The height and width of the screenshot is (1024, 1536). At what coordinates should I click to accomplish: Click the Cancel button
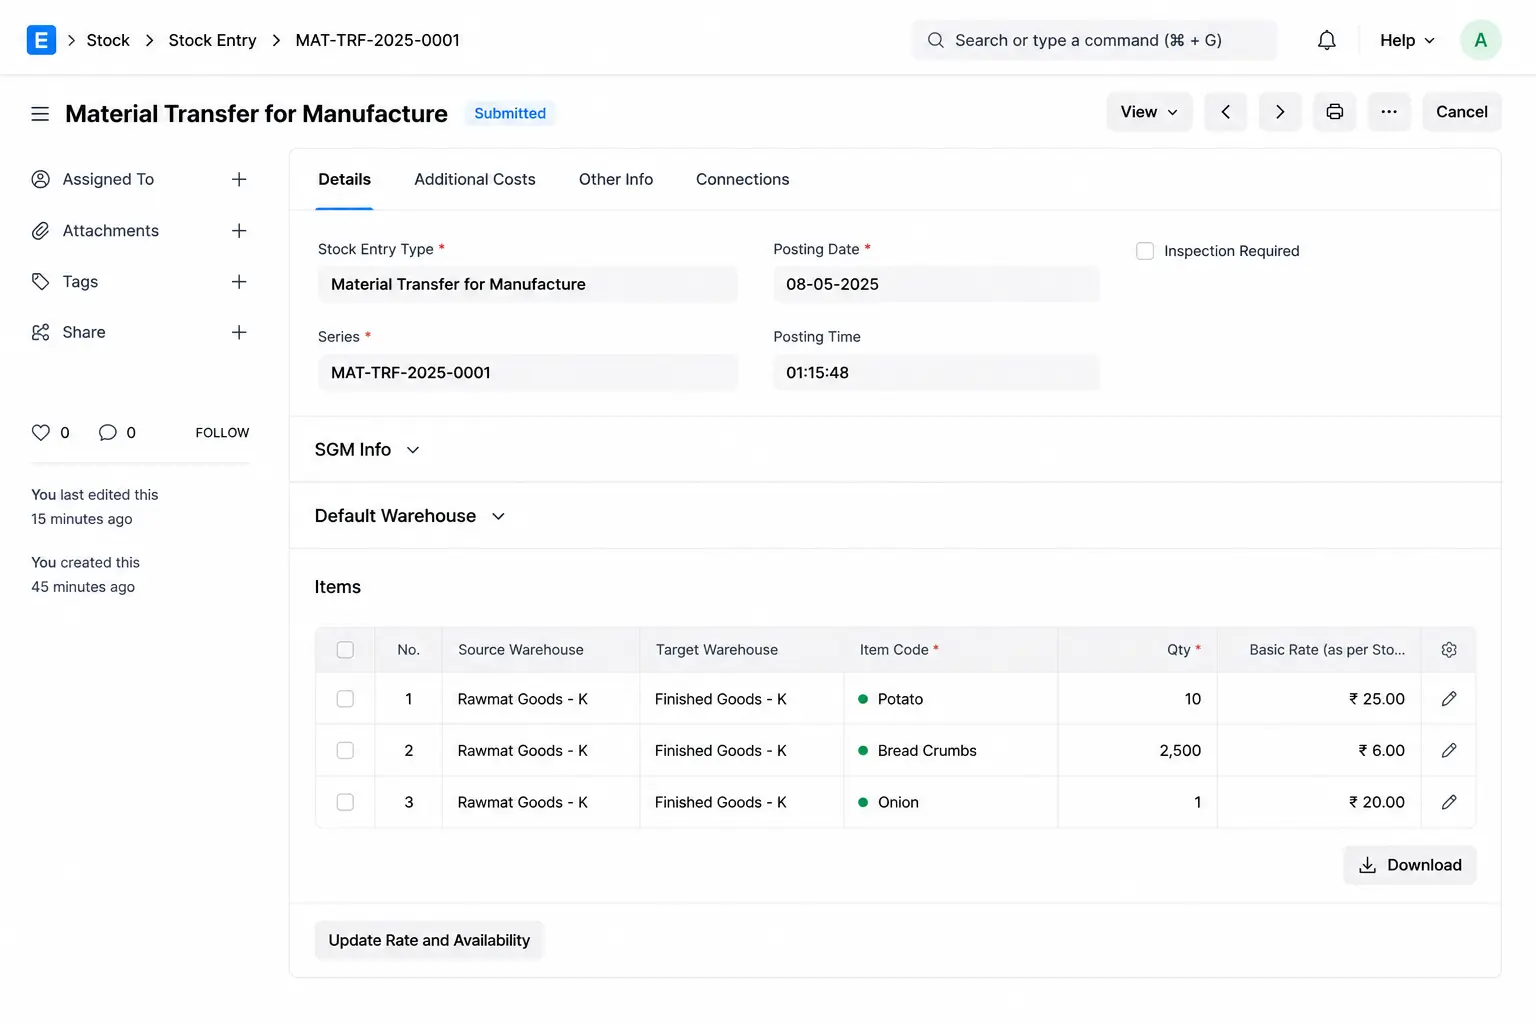coord(1462,112)
